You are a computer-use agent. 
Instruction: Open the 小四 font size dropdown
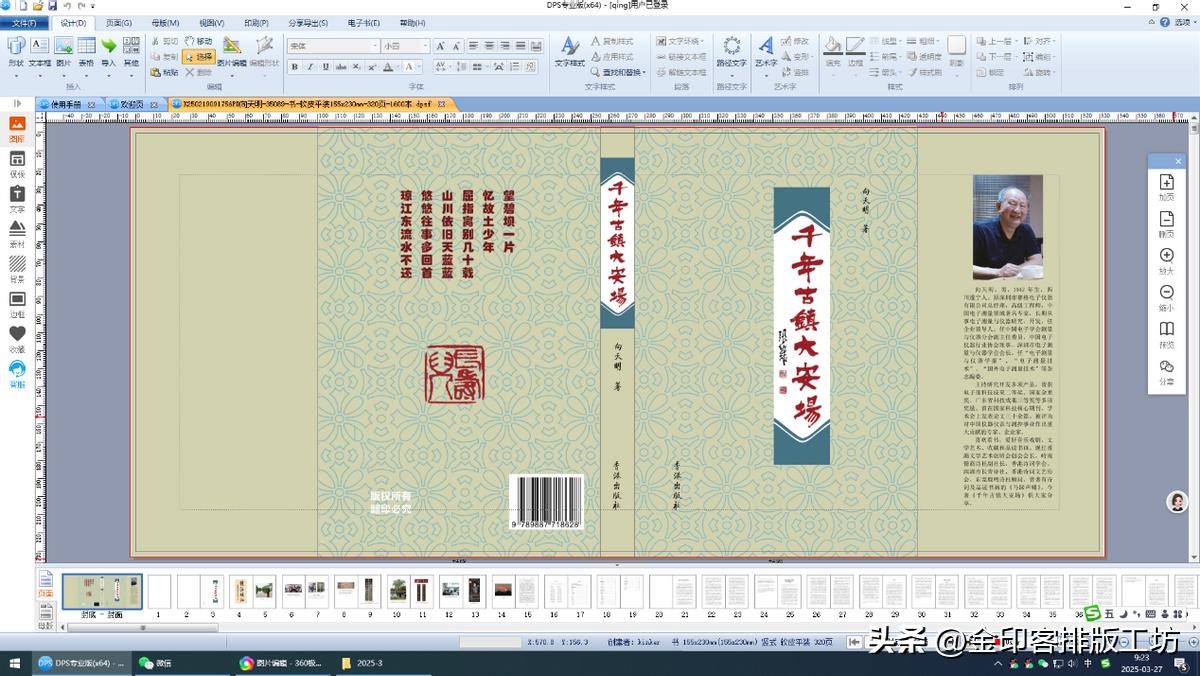pos(425,45)
